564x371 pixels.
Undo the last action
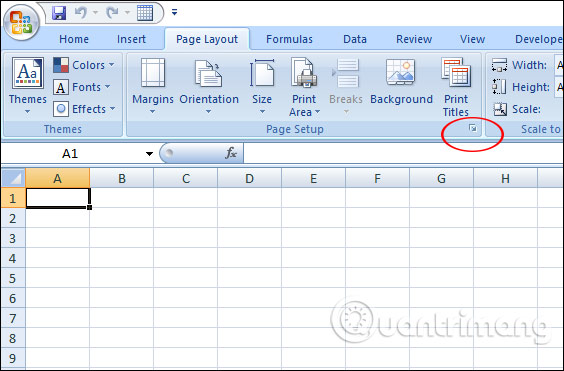pyautogui.click(x=80, y=13)
